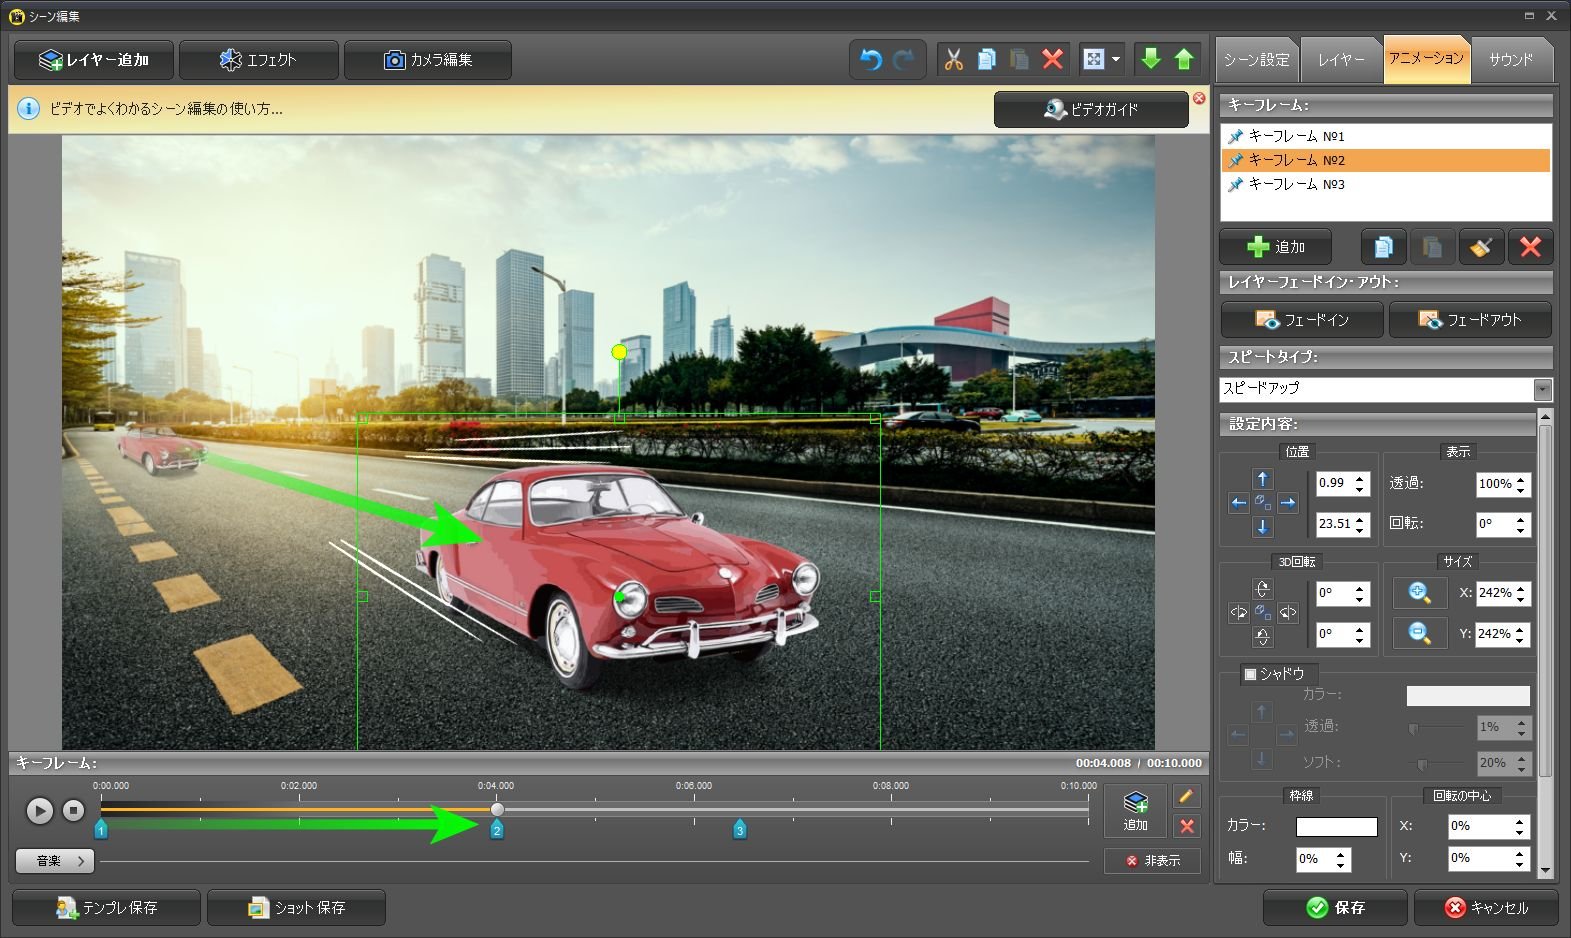Delete the selected keyframe
The height and width of the screenshot is (938, 1571).
click(x=1530, y=247)
